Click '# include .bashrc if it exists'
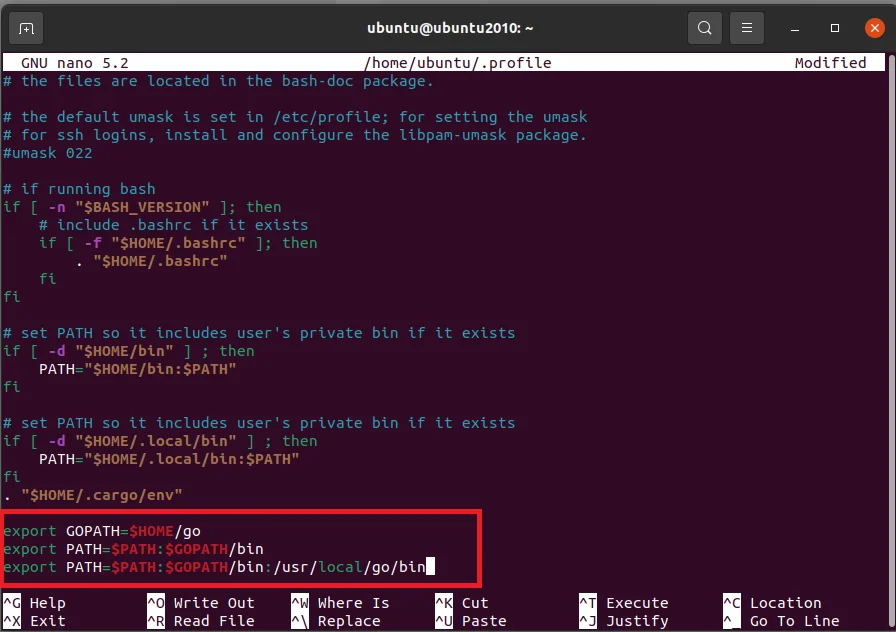Screen dimensions: 896x632 pyautogui.click(x=174, y=225)
